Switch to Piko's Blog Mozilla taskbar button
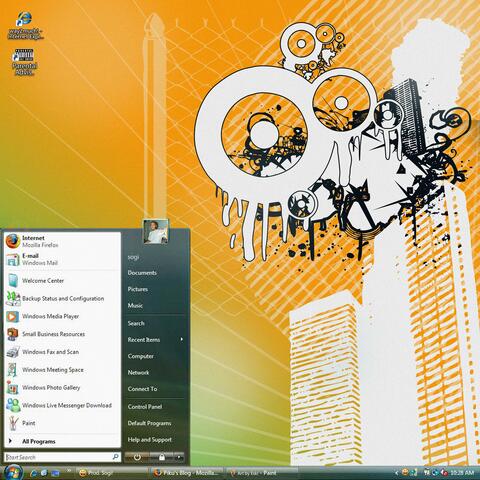This screenshot has height=480, width=480. pos(187,473)
